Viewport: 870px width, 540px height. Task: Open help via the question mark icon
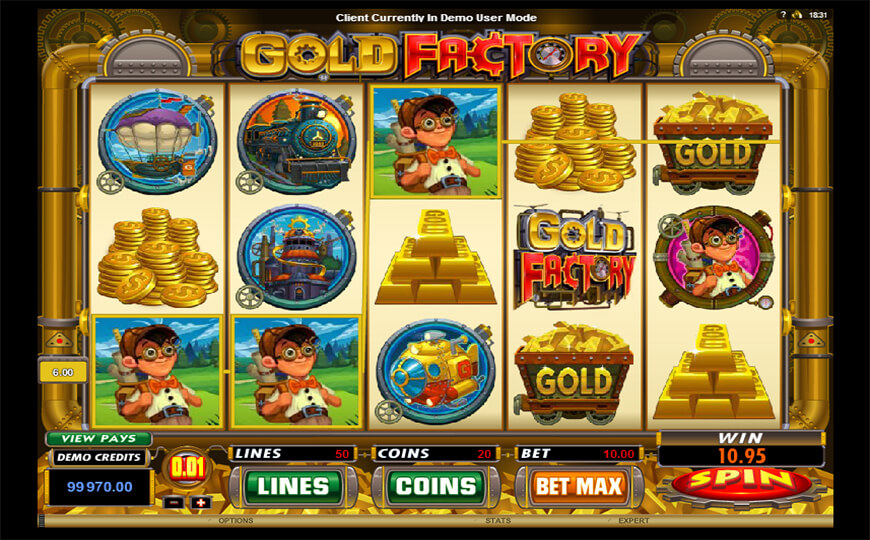pos(783,15)
